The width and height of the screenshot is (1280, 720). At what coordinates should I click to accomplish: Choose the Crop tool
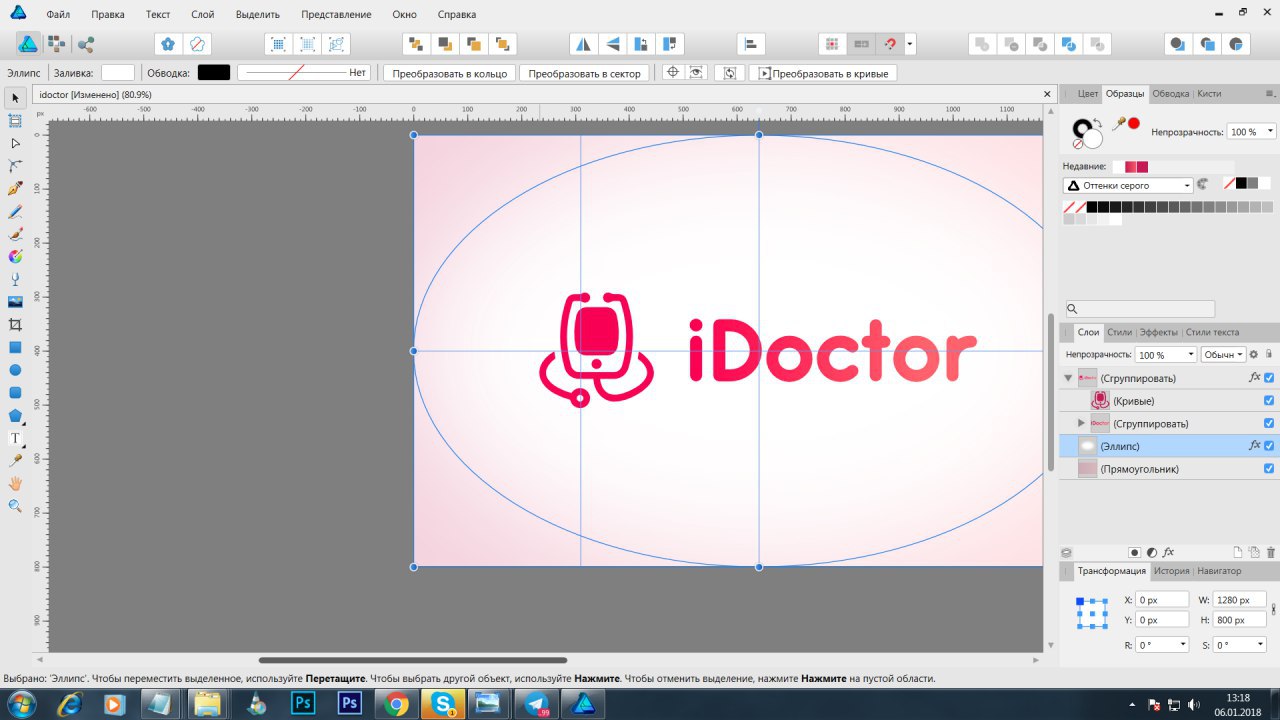point(15,325)
